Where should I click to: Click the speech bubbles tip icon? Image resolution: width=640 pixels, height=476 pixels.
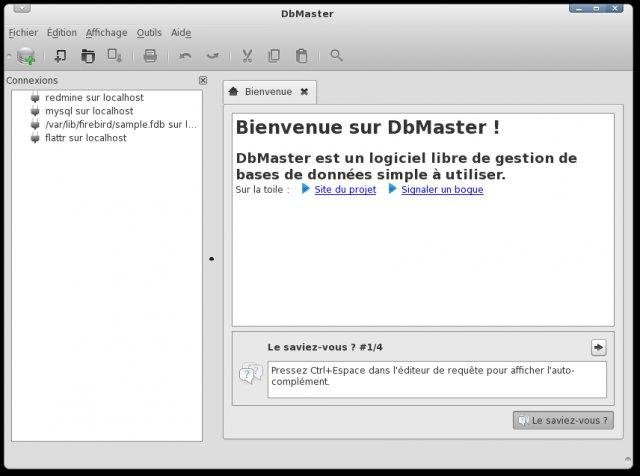coord(251,373)
